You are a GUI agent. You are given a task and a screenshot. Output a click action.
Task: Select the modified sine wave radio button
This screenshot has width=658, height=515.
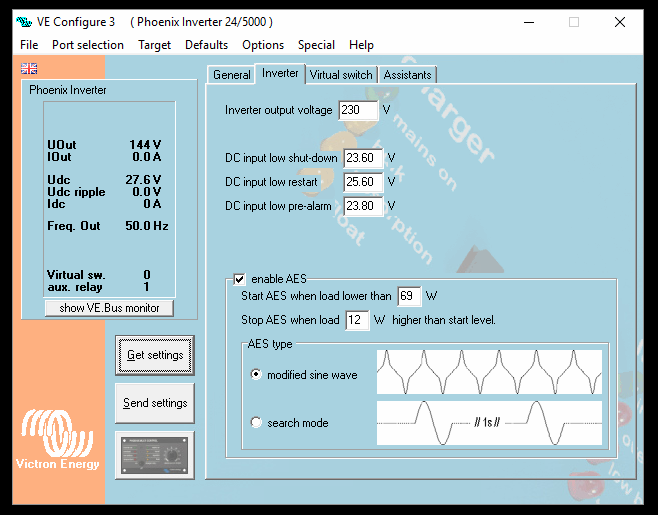(256, 375)
